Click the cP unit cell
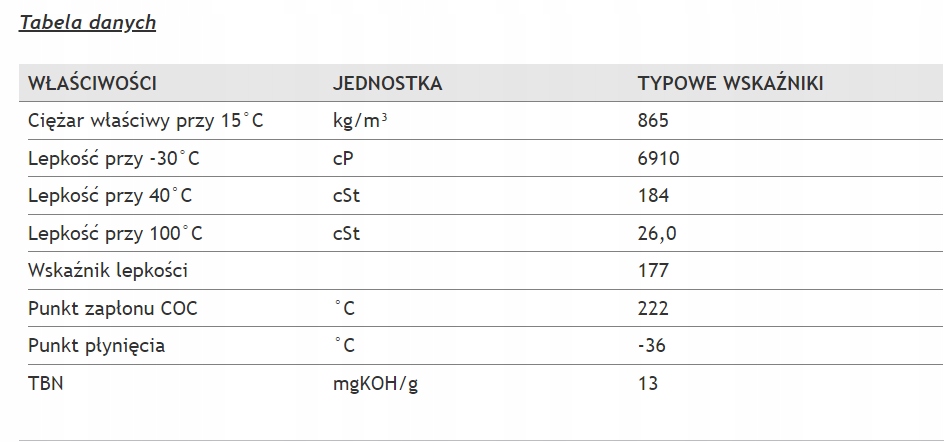This screenshot has height=442, width=944. click(x=343, y=158)
